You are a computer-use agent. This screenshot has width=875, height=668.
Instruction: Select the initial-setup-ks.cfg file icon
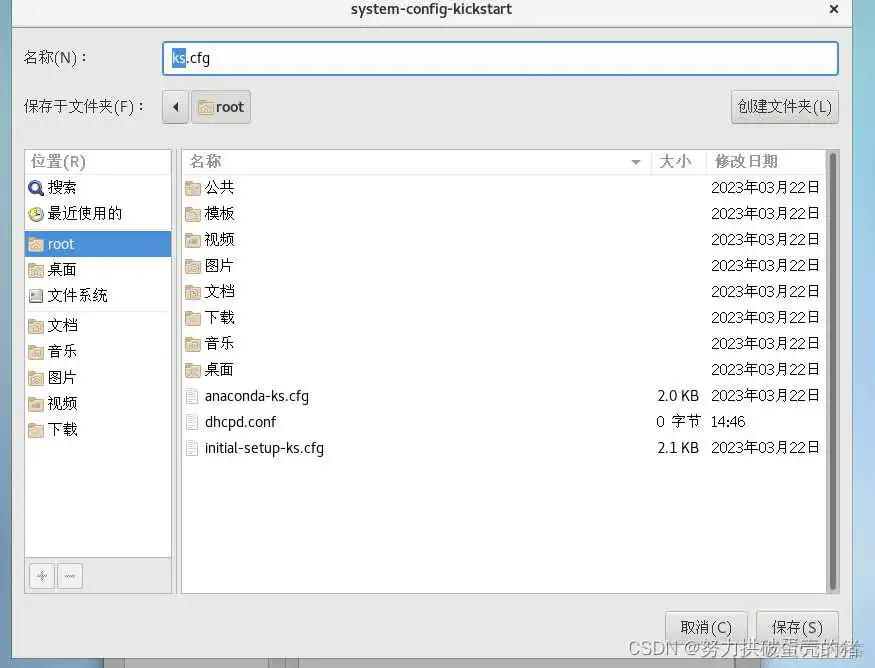click(192, 448)
